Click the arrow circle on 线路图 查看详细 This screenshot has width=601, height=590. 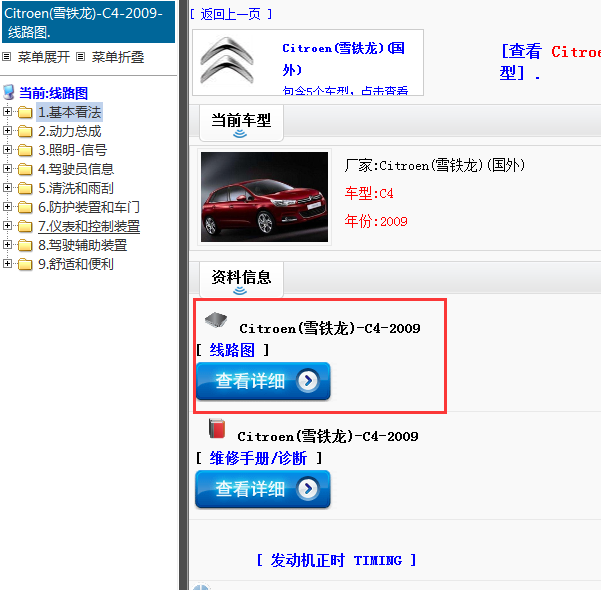click(308, 381)
